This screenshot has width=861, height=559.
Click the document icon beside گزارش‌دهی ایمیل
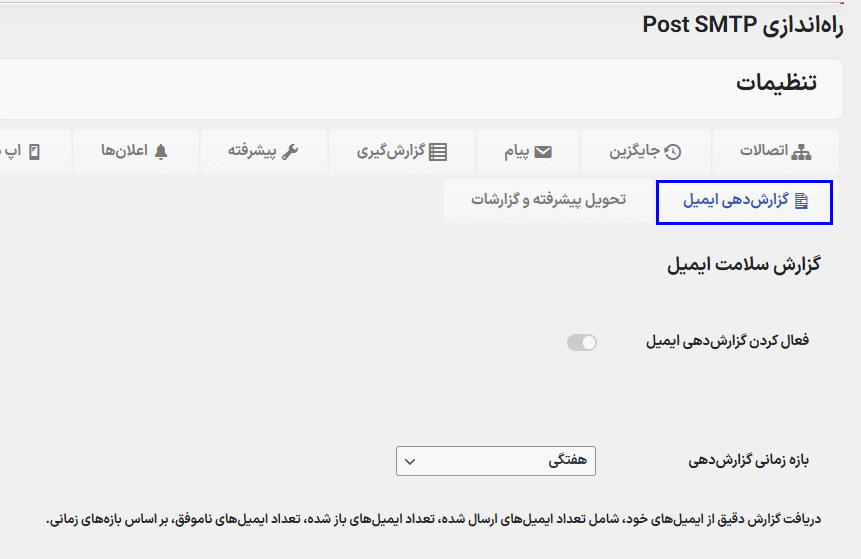801,202
